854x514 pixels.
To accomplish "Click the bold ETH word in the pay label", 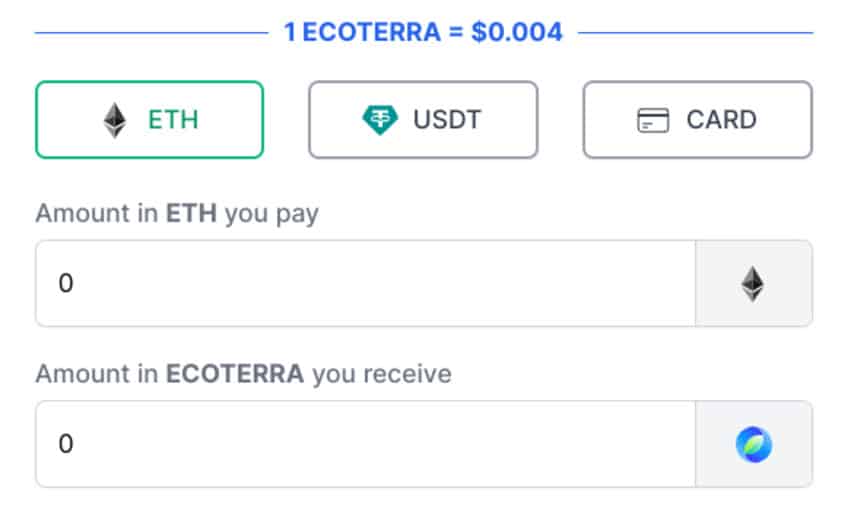I will point(191,214).
